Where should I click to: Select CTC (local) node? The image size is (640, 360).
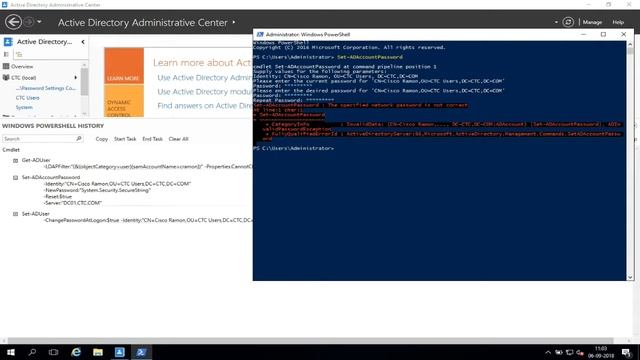pos(24,78)
